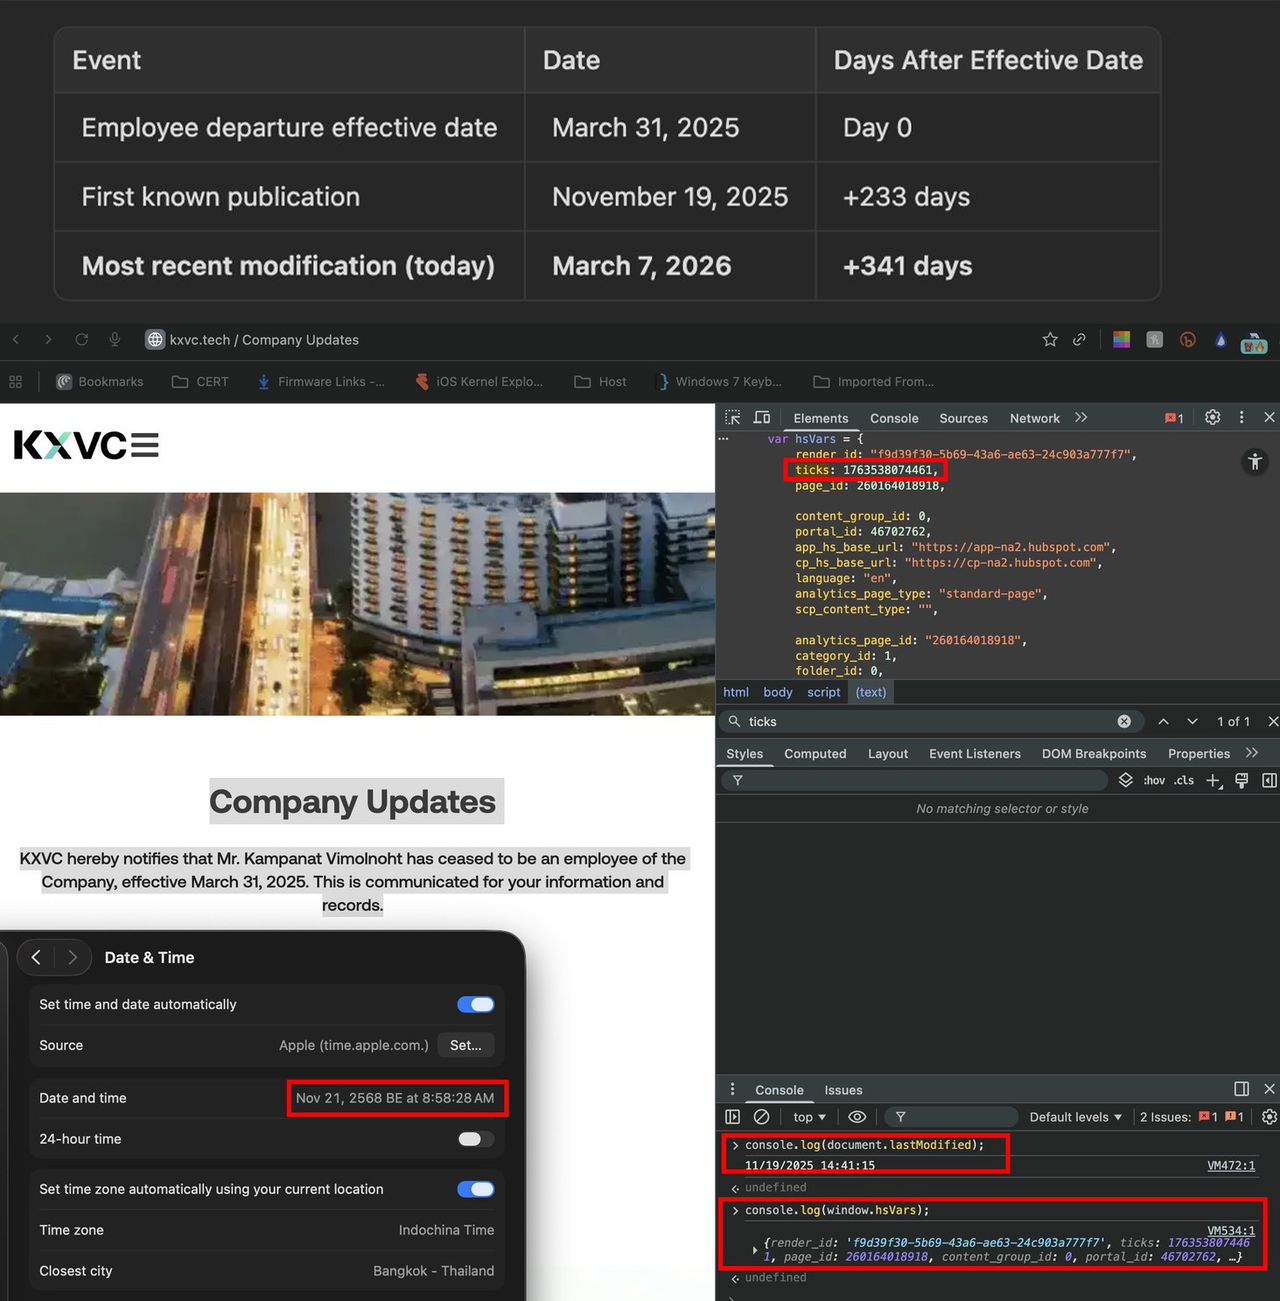The image size is (1280, 1301).
Task: Open the top frame context dropdown
Action: coord(807,1117)
